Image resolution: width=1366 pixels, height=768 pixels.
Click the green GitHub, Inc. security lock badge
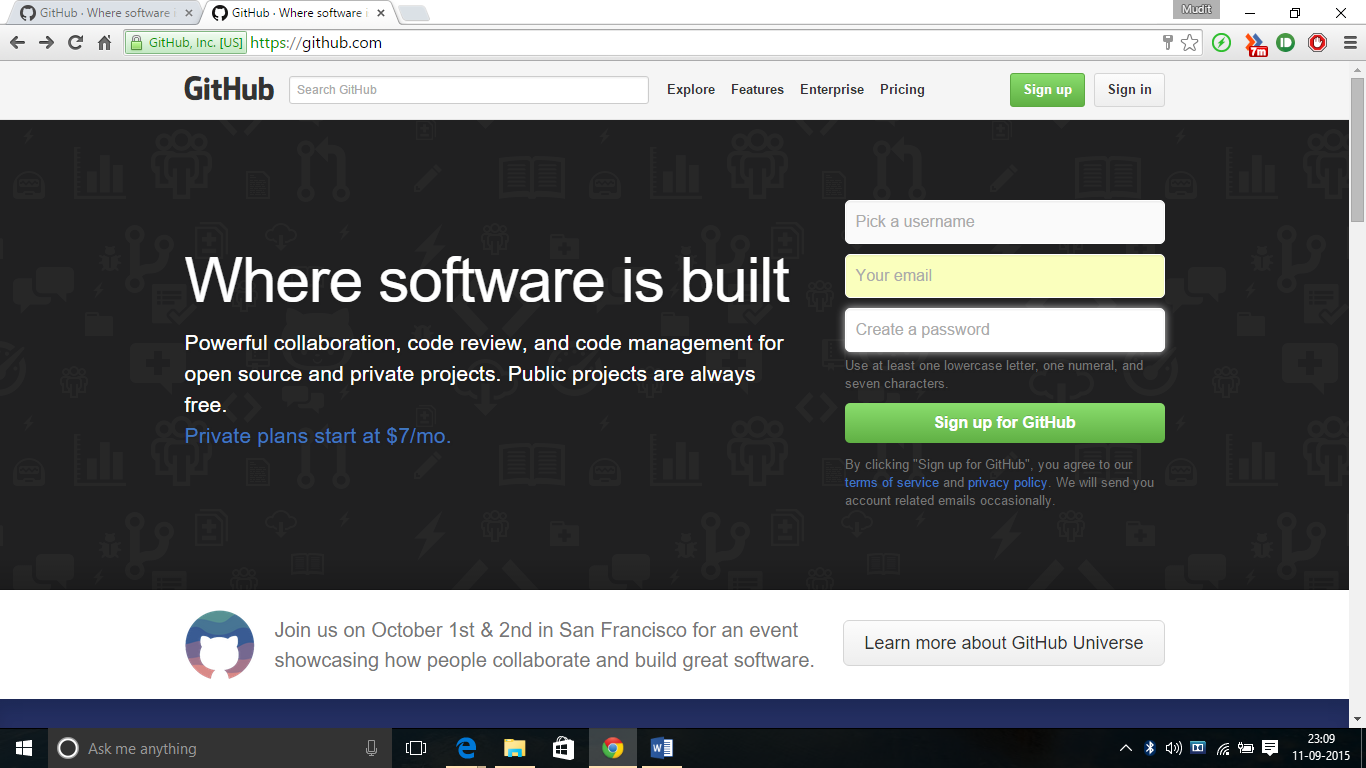pyautogui.click(x=186, y=42)
